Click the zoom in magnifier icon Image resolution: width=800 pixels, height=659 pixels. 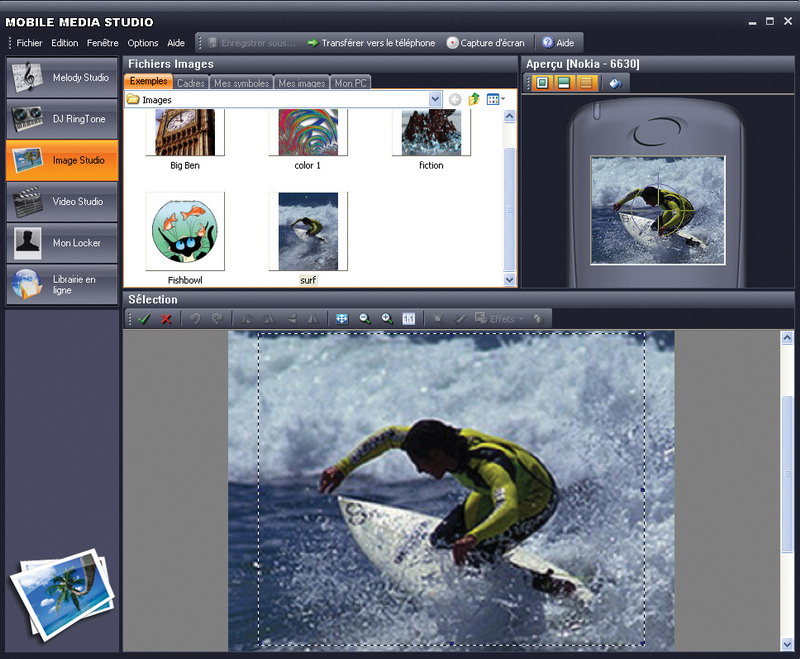click(387, 319)
